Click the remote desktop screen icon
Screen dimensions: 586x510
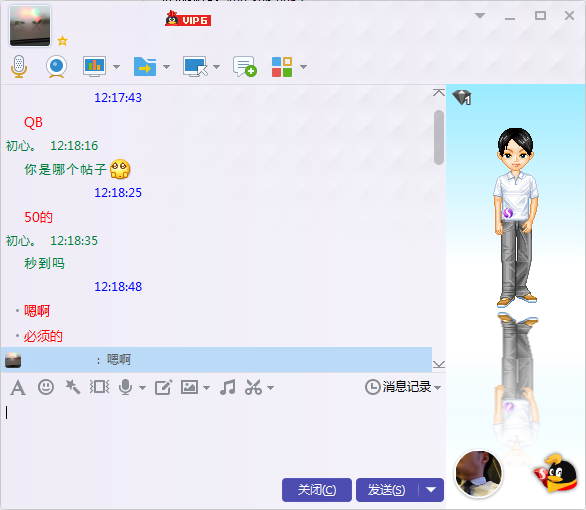[x=195, y=67]
